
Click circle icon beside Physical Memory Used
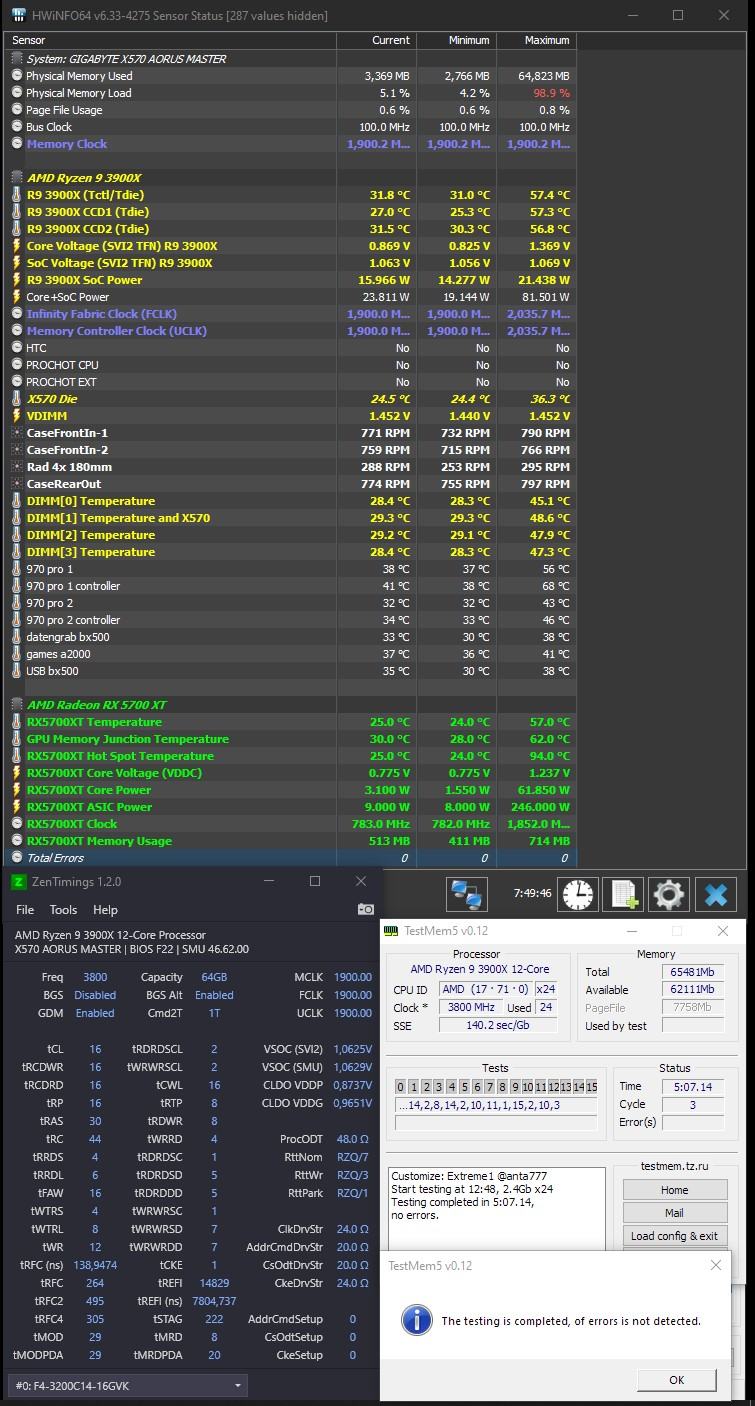pos(16,76)
